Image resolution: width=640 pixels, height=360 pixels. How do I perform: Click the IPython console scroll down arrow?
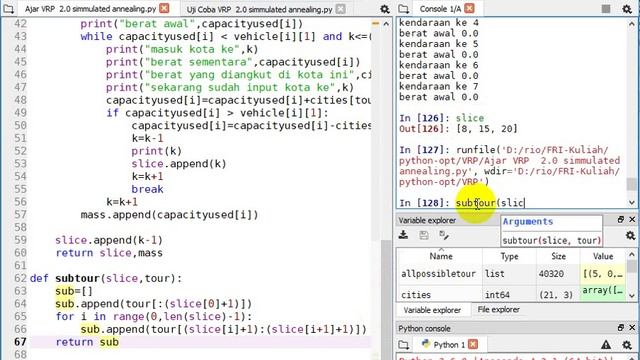point(631,202)
